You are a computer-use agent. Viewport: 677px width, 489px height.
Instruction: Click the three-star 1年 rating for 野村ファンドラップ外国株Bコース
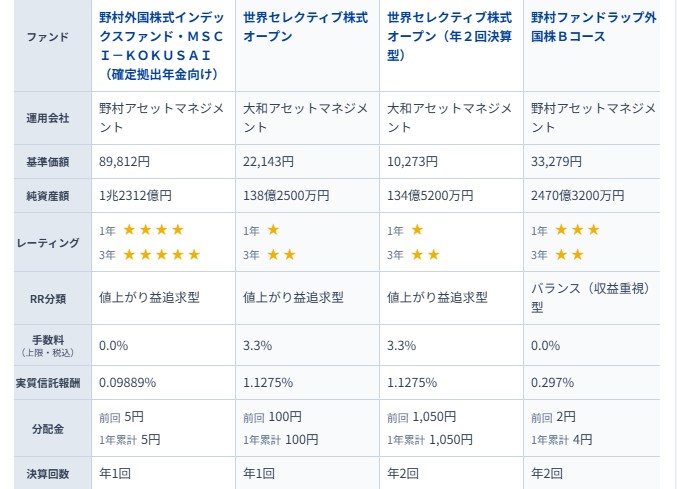tap(577, 230)
